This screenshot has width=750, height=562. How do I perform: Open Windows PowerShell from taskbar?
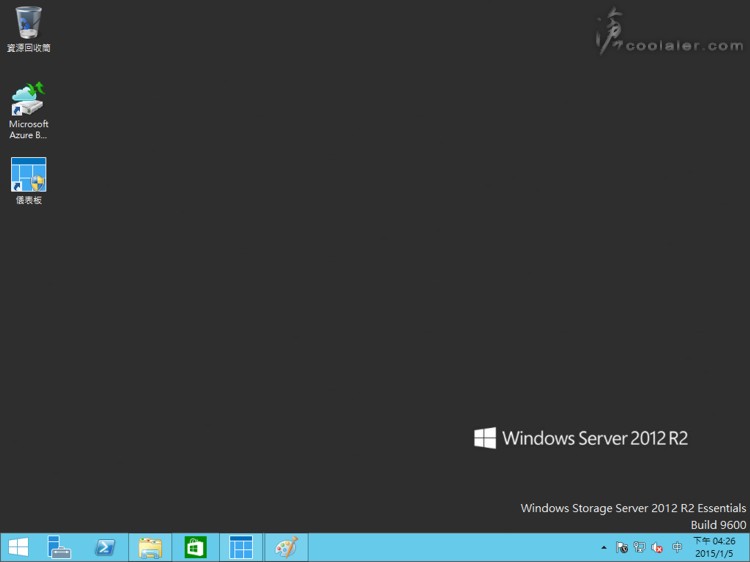coord(105,548)
